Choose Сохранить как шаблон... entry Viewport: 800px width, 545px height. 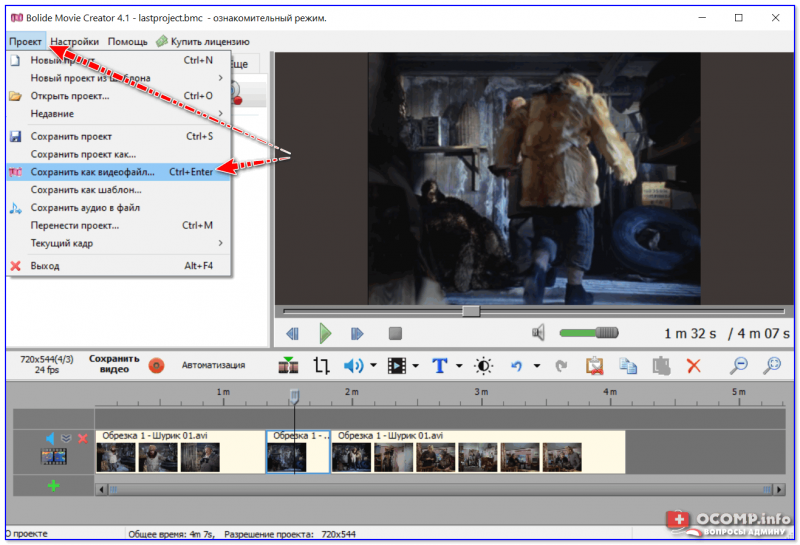(x=119, y=190)
